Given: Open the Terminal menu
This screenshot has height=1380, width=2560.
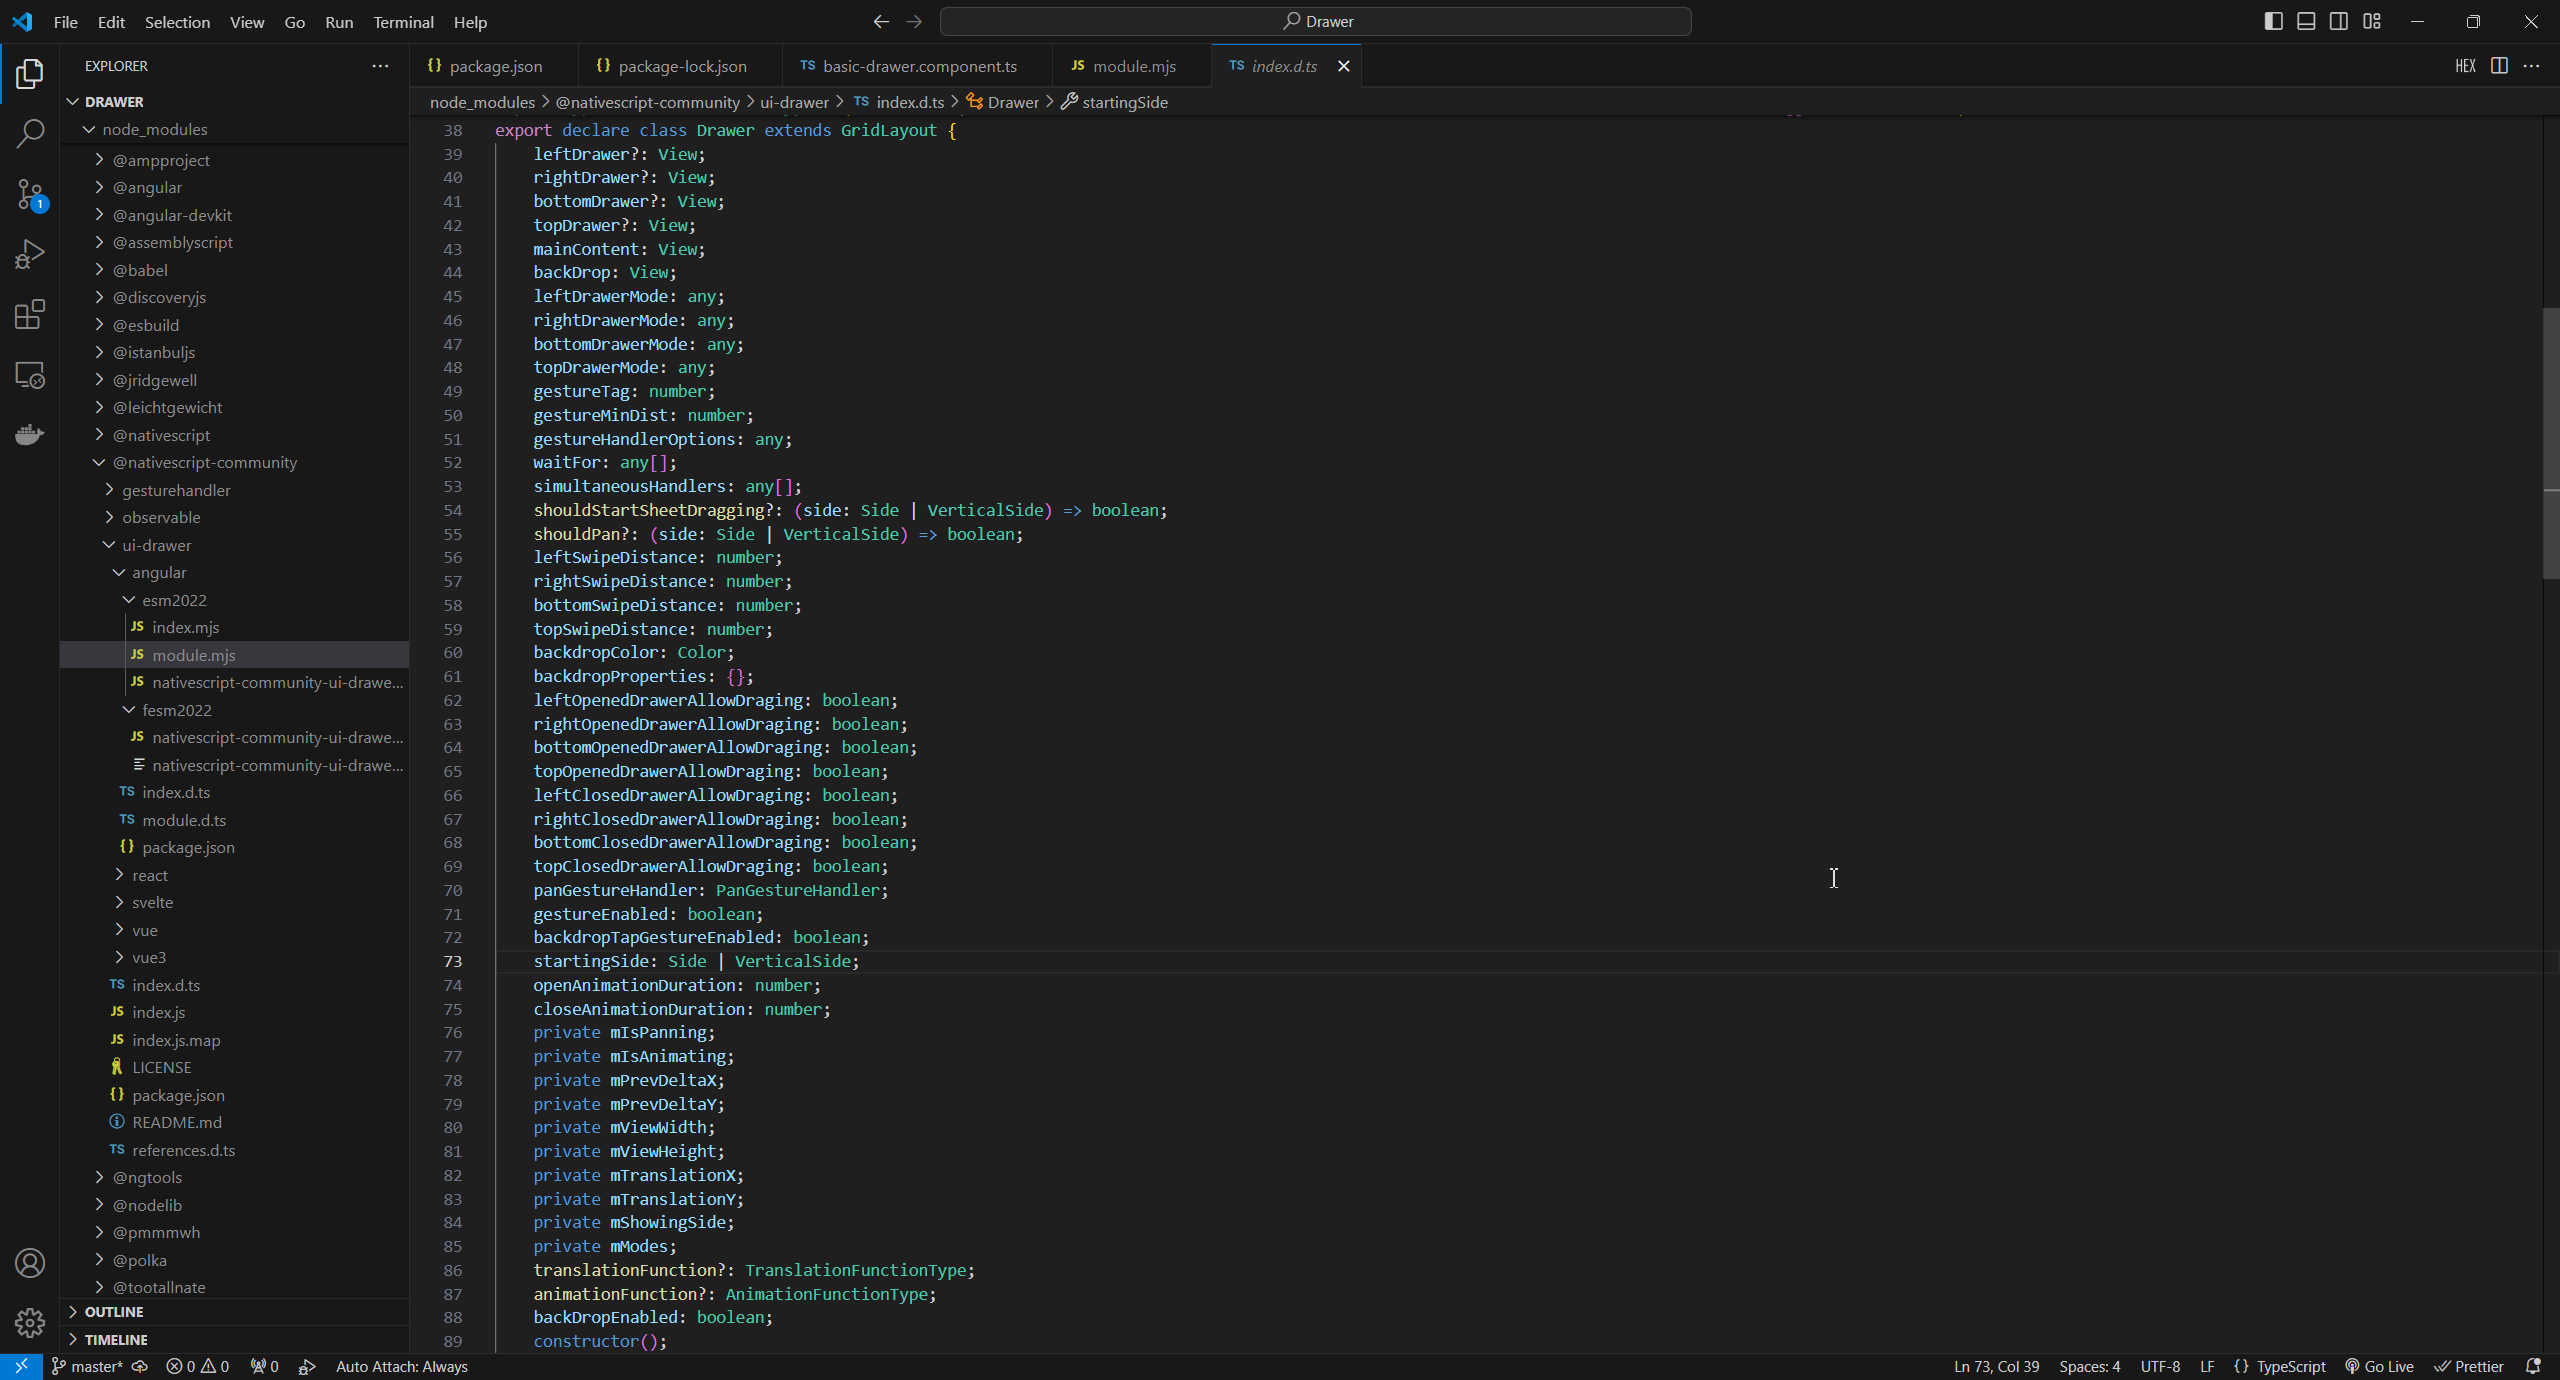Looking at the screenshot, I should tap(403, 22).
